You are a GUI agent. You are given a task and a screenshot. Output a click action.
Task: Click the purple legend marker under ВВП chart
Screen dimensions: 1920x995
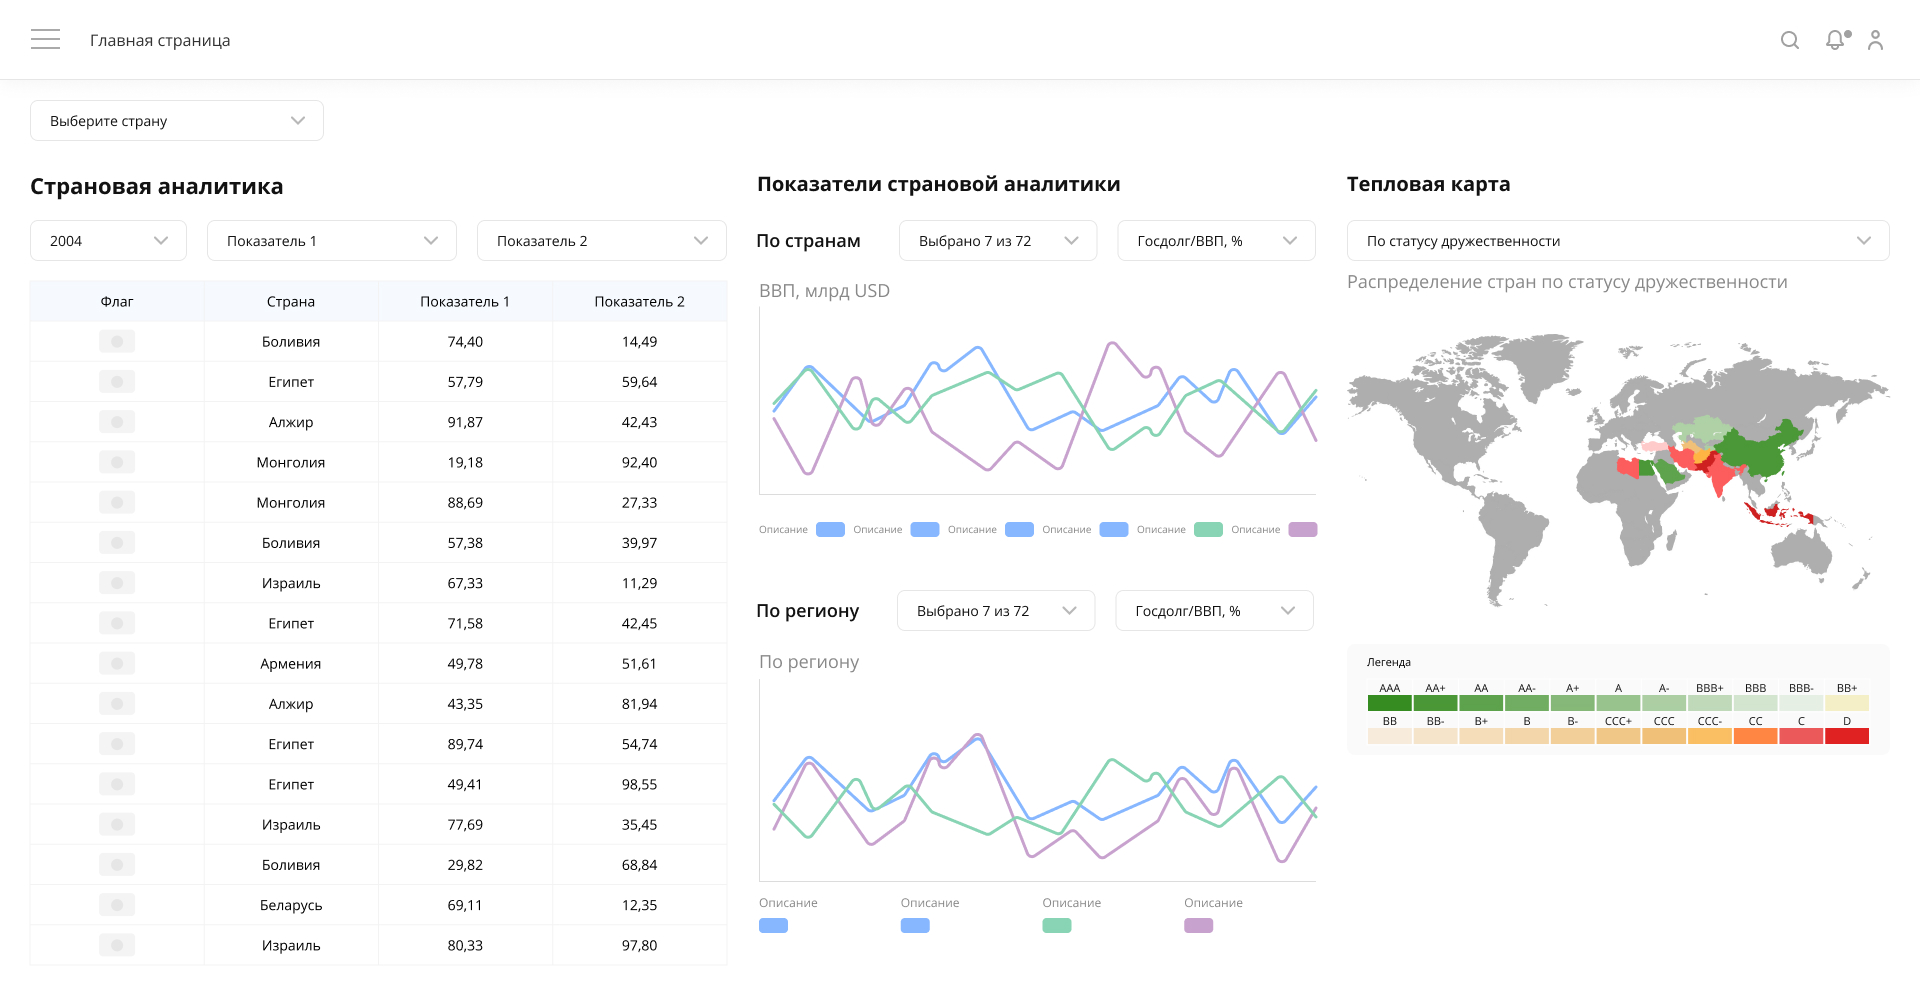1302,530
